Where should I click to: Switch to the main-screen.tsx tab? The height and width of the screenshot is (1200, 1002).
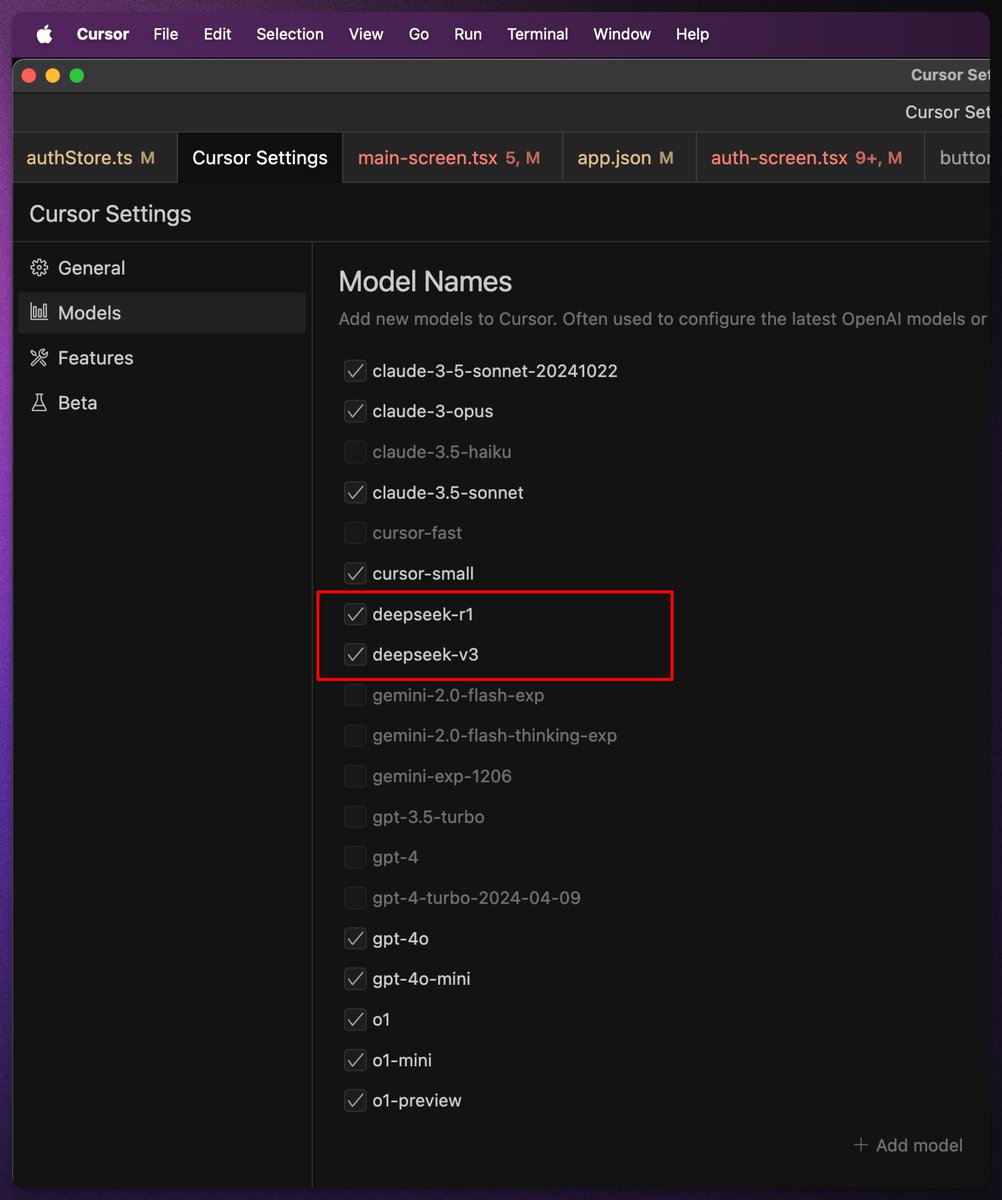(x=453, y=158)
